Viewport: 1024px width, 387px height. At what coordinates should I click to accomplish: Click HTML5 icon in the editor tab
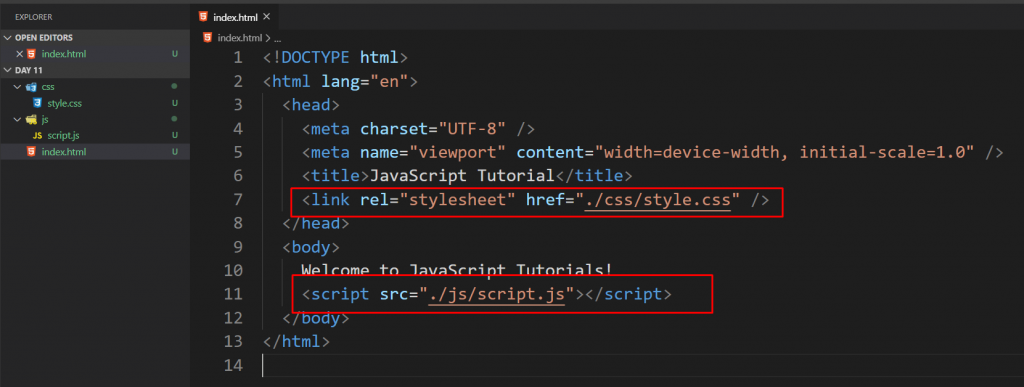[x=204, y=17]
